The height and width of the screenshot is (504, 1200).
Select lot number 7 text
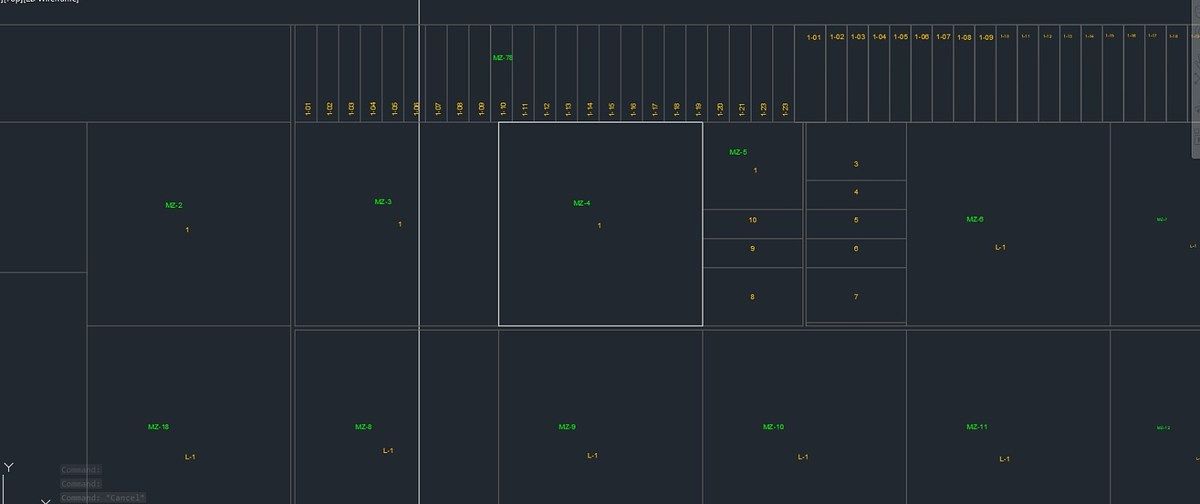point(856,296)
